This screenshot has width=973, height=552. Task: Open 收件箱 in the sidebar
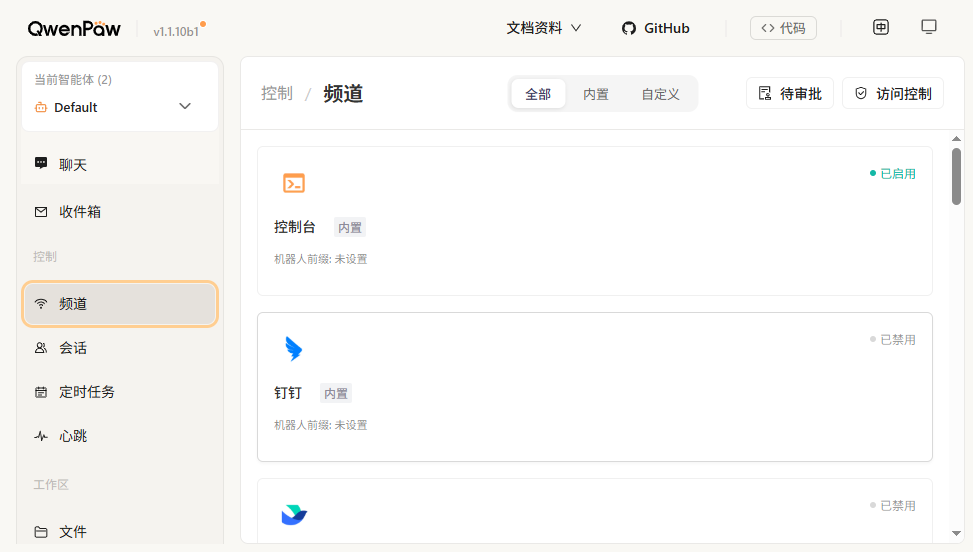point(120,211)
